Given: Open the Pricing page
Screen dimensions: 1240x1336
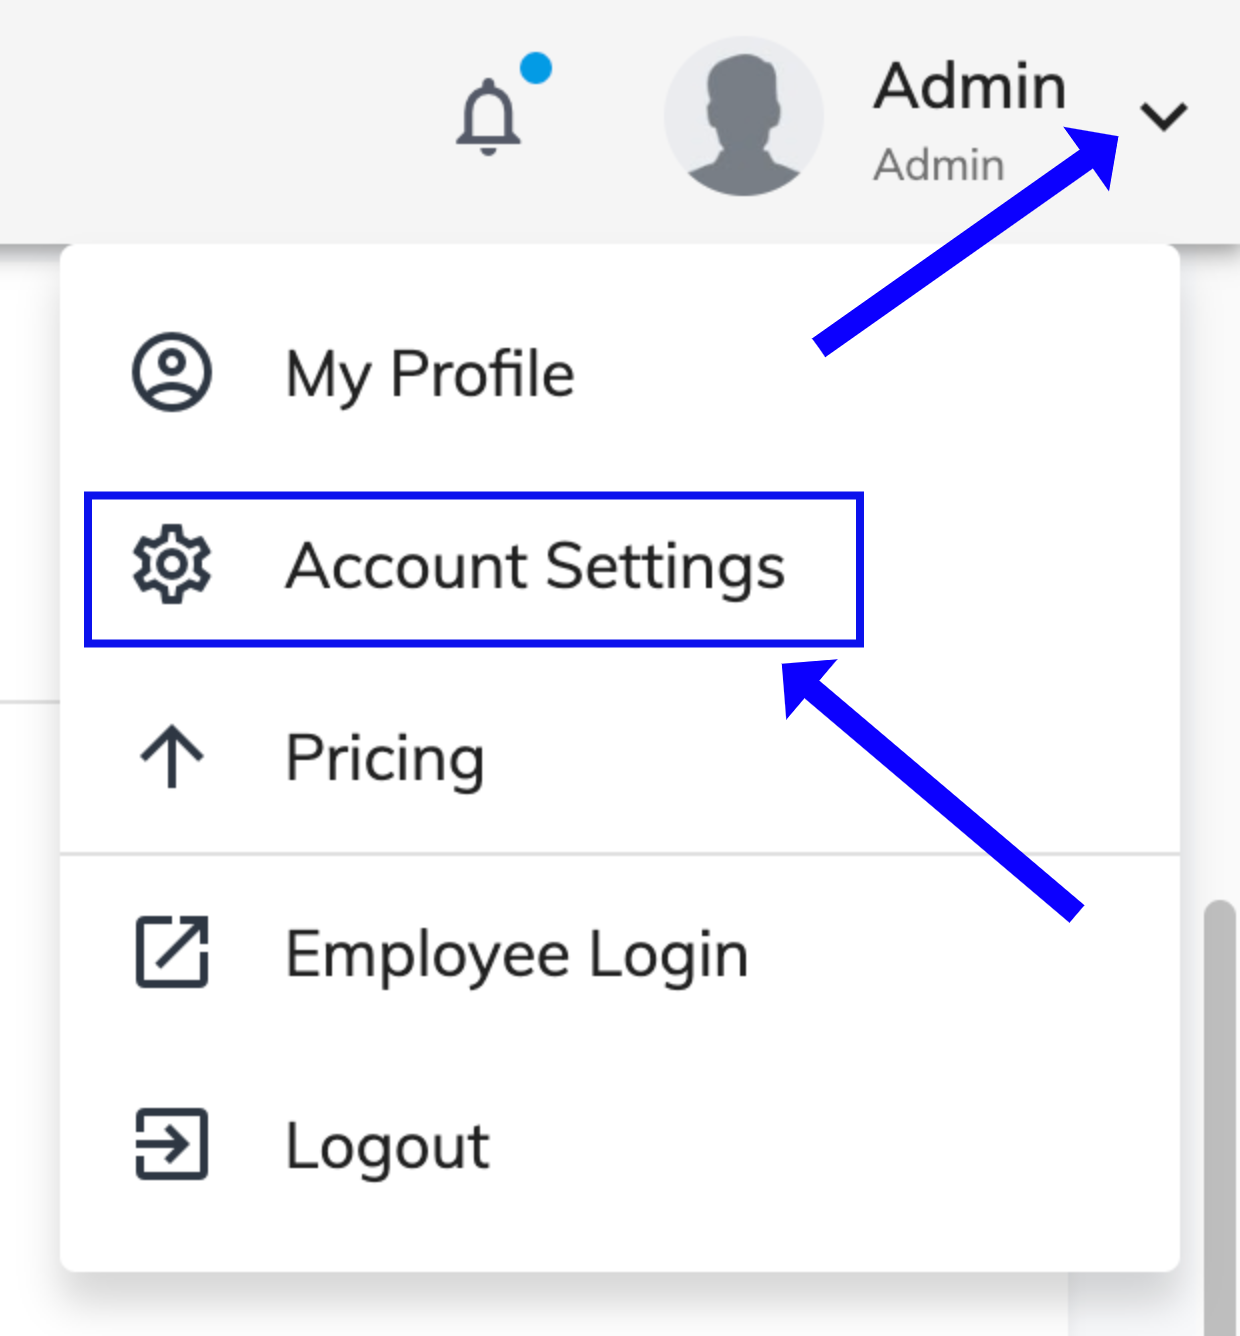Looking at the screenshot, I should tap(384, 757).
